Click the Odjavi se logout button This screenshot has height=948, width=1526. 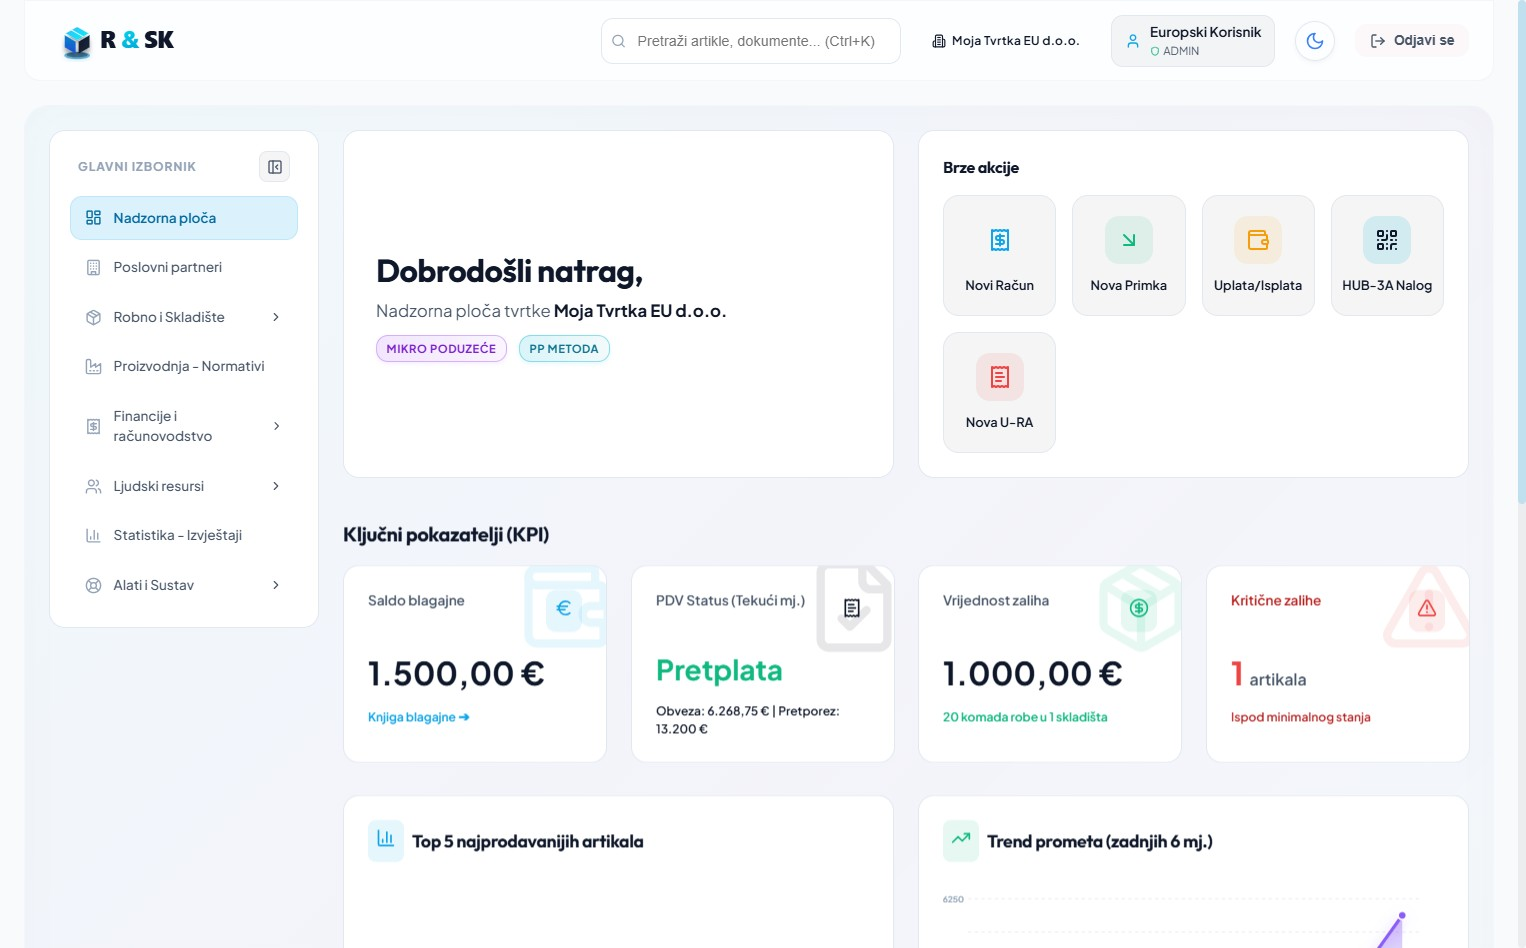1412,40
